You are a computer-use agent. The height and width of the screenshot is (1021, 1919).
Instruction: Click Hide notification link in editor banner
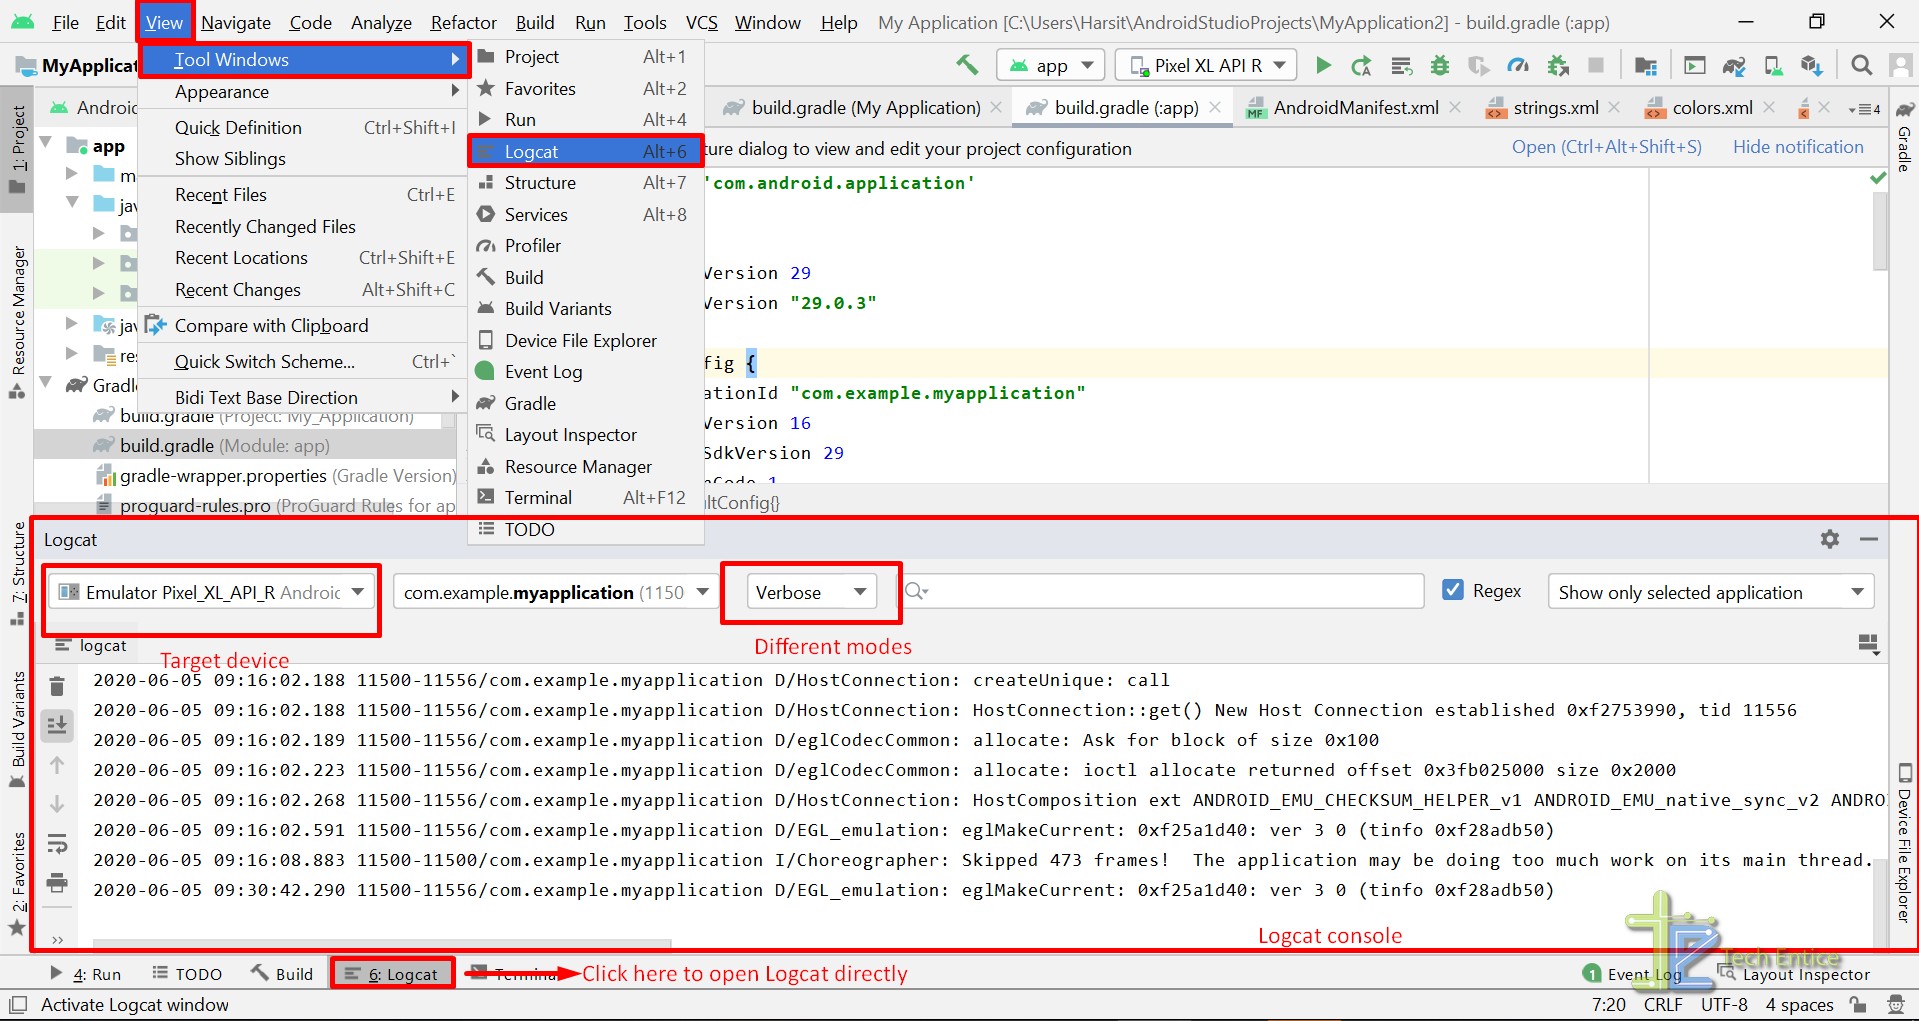[x=1797, y=146]
